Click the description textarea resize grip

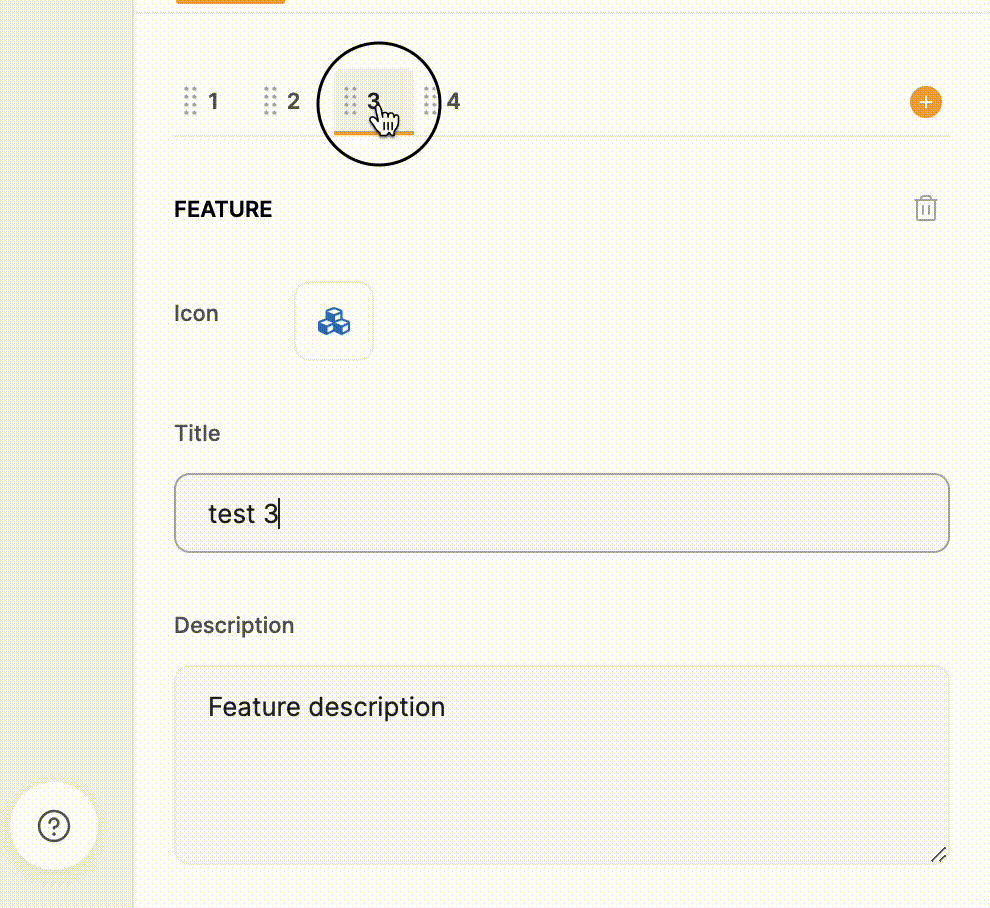[938, 854]
